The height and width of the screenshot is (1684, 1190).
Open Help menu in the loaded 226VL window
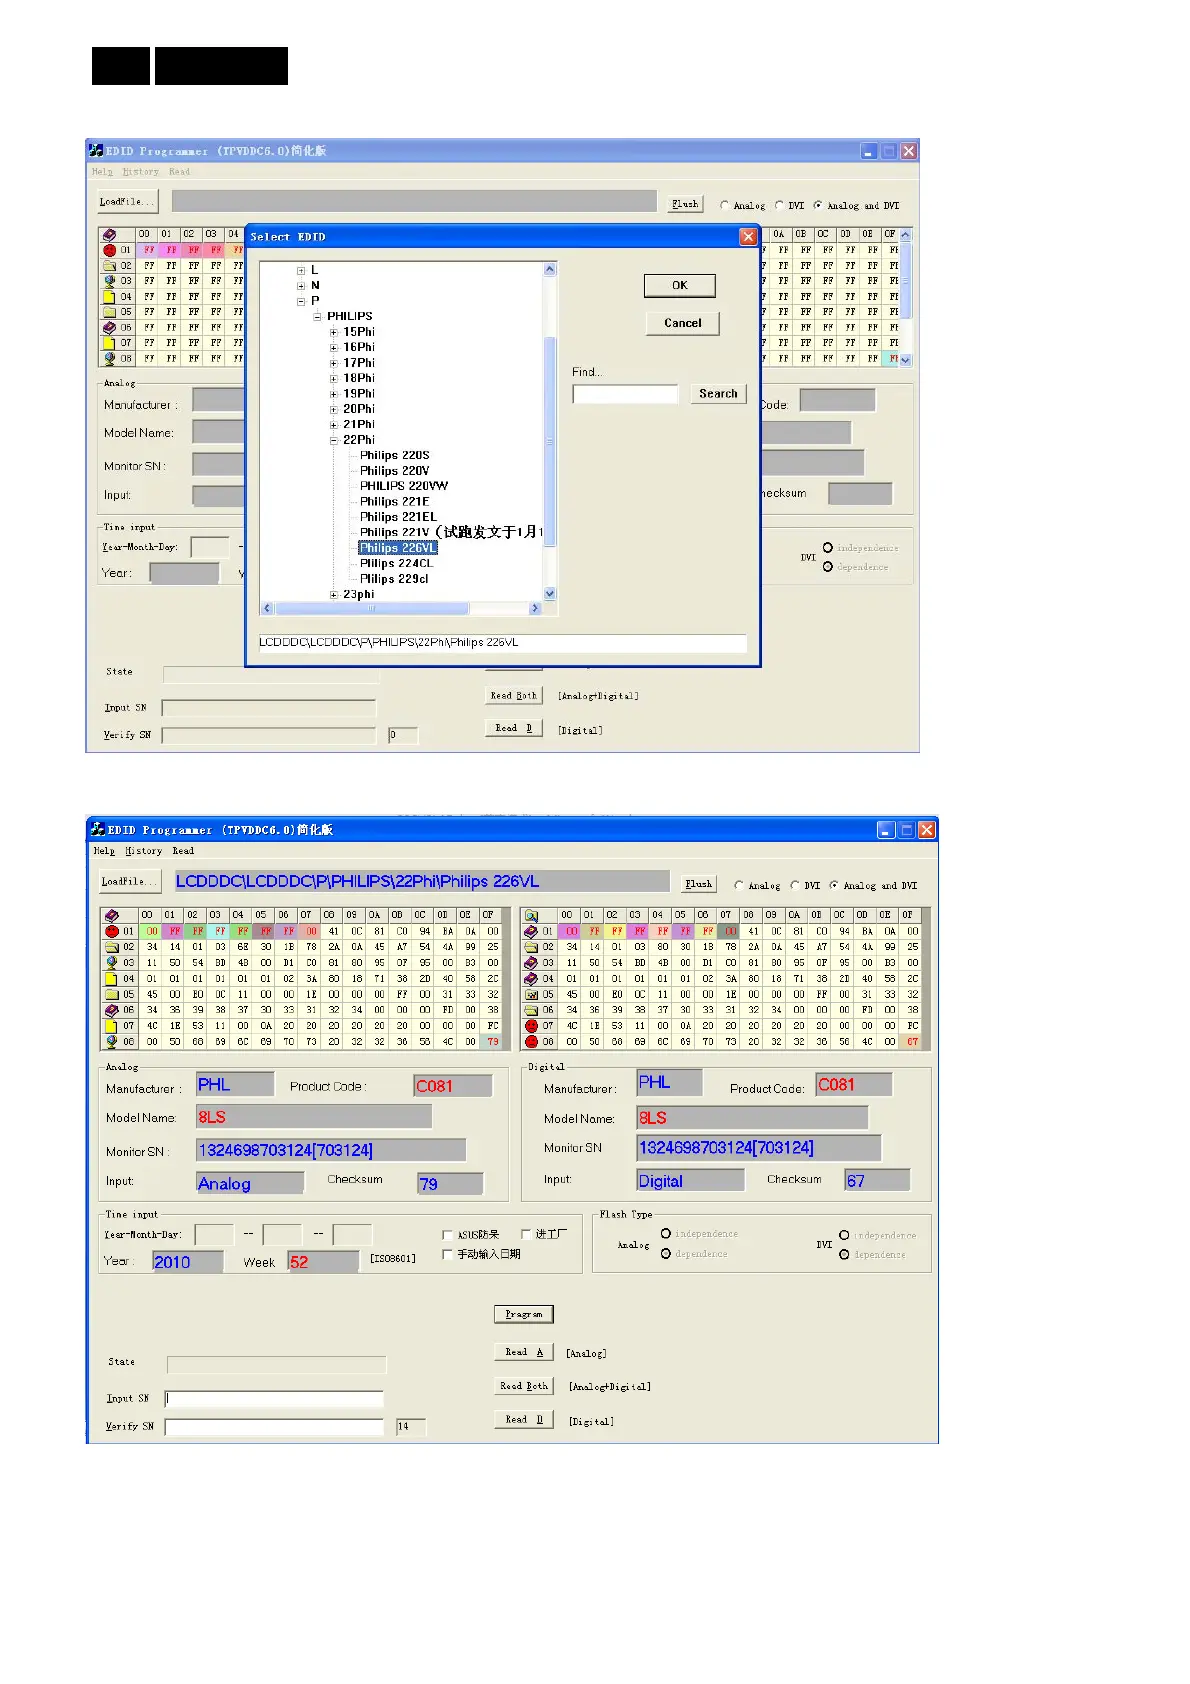point(104,851)
